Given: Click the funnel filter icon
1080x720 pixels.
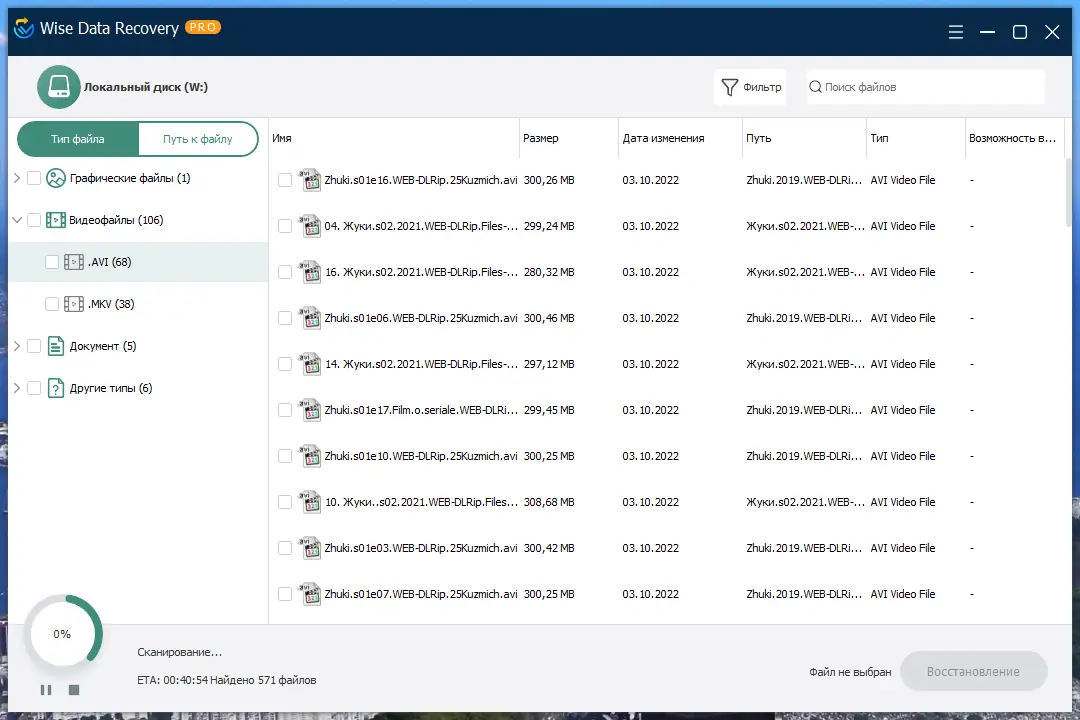Looking at the screenshot, I should click(x=729, y=88).
